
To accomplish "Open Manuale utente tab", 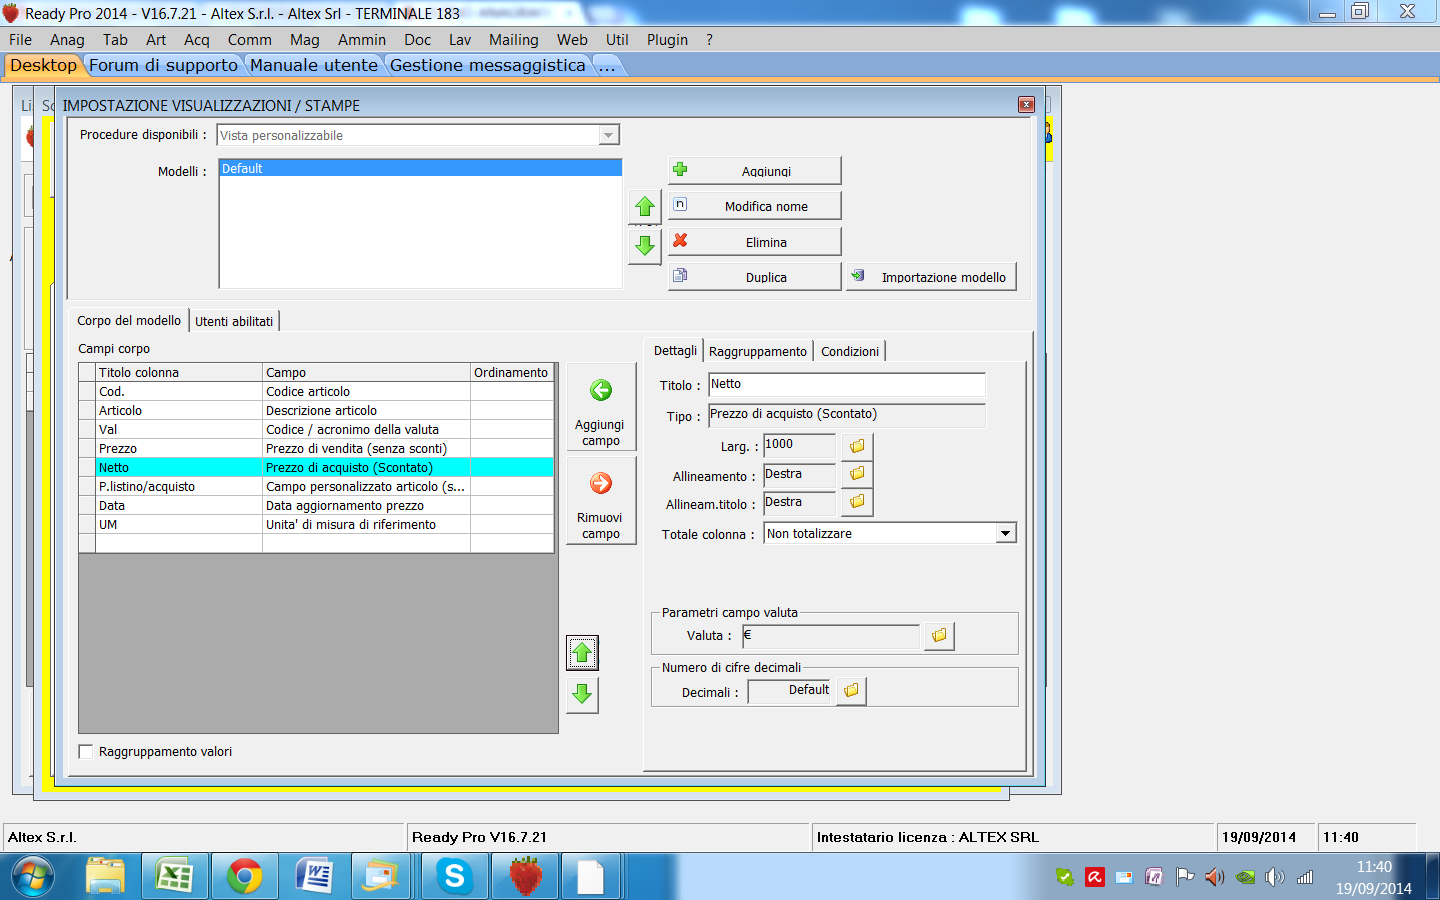I will (314, 65).
